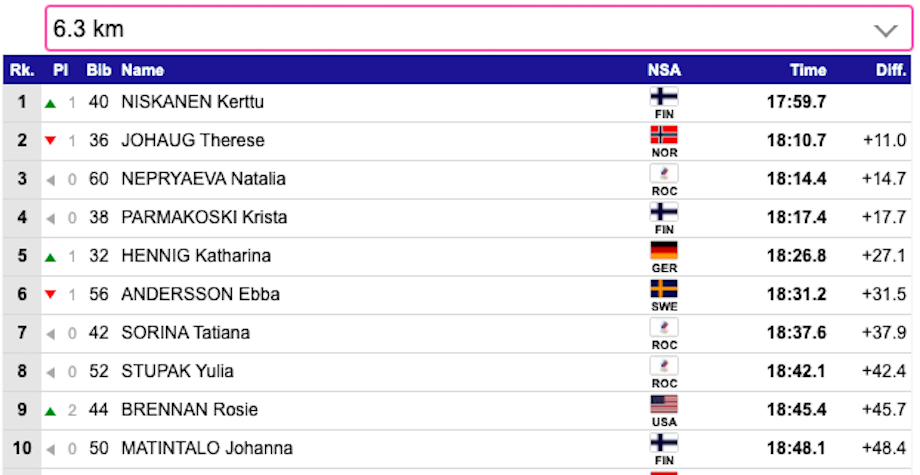The height and width of the screenshot is (475, 920).
Task: Click ROC flag icon for NEPRYAEVA Natalia
Action: [664, 174]
